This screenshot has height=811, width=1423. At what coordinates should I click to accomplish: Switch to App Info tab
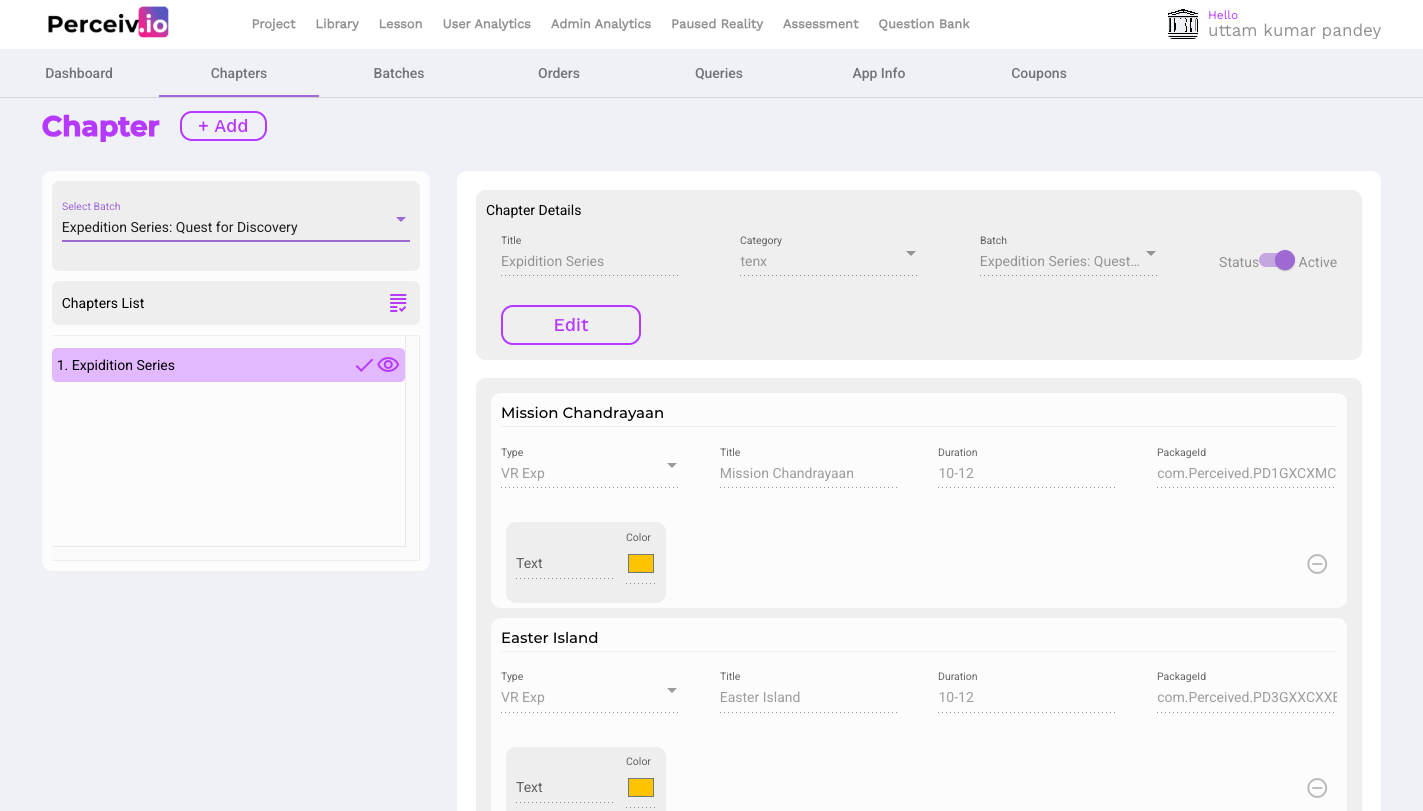[x=879, y=73]
